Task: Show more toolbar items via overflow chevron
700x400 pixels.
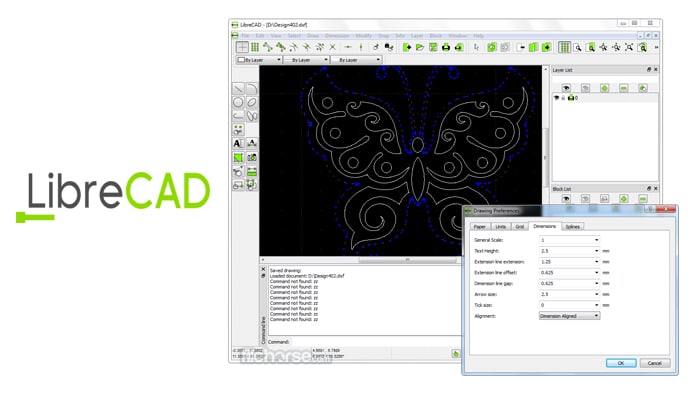Action: [x=656, y=47]
